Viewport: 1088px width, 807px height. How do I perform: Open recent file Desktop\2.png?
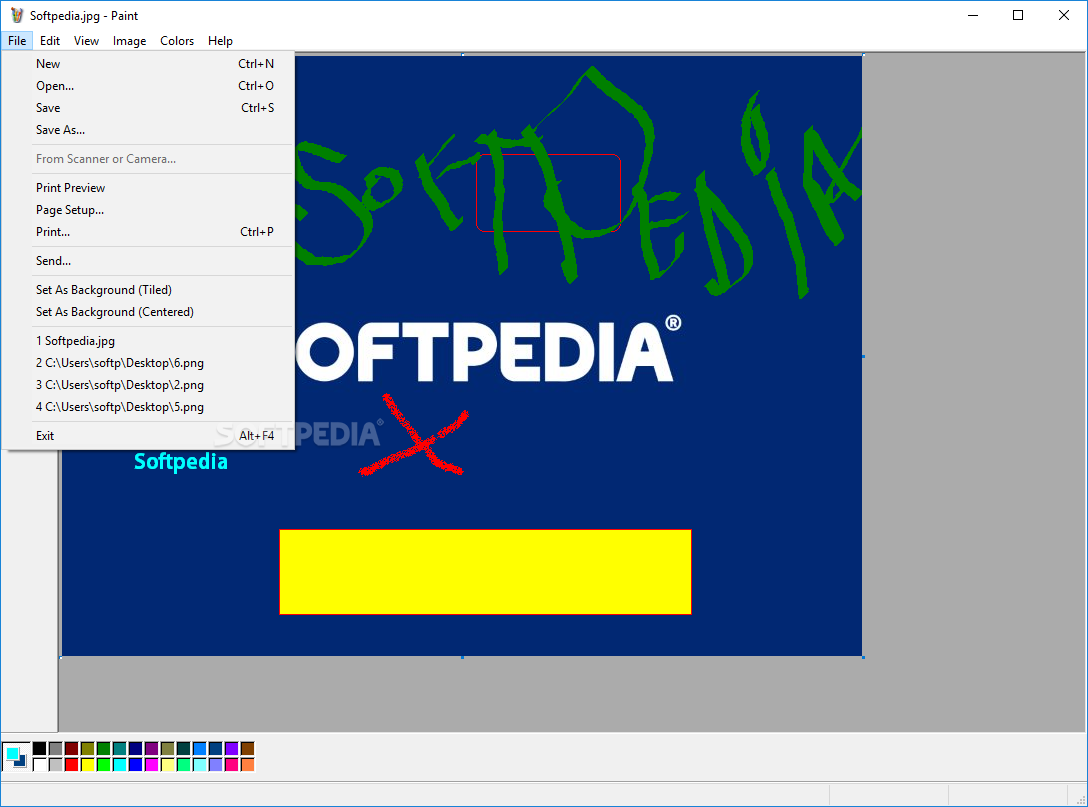pyautogui.click(x=148, y=385)
